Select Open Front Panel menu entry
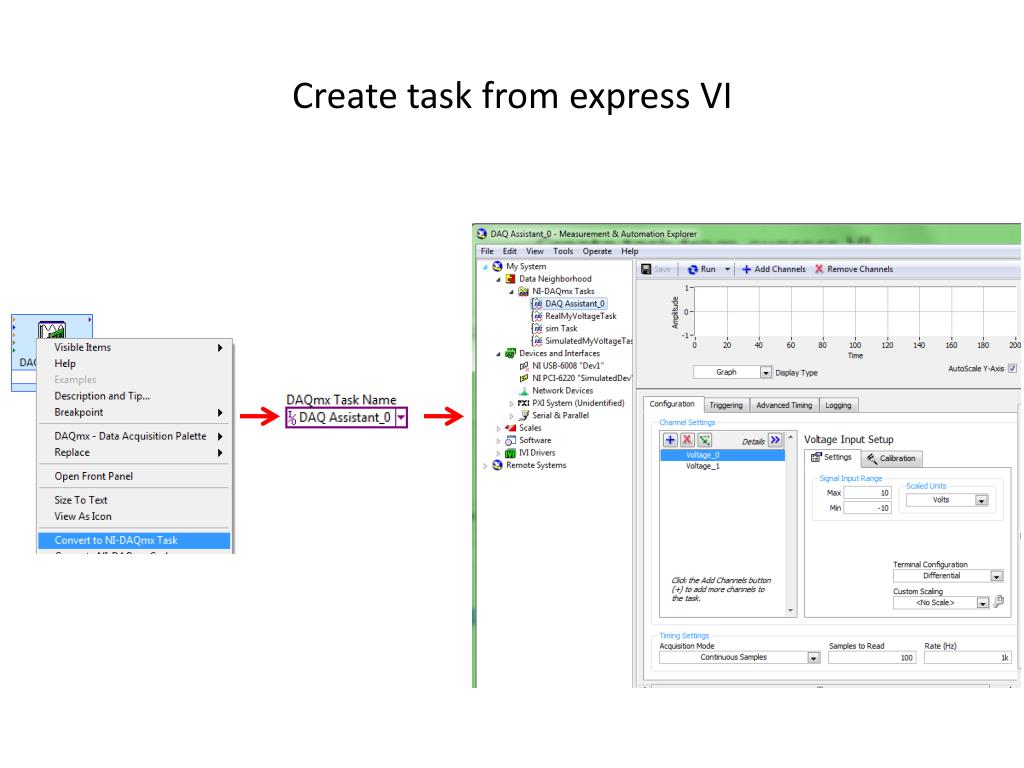The image size is (1024, 768). [134, 476]
